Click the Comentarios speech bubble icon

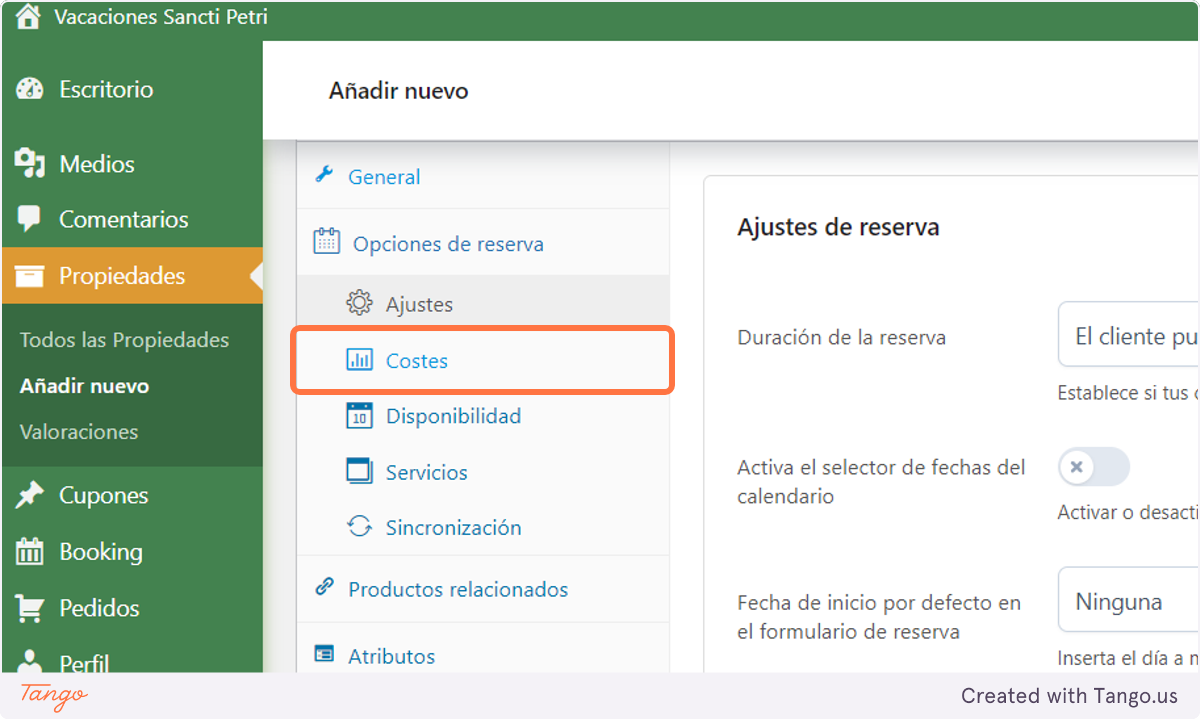pyautogui.click(x=30, y=219)
